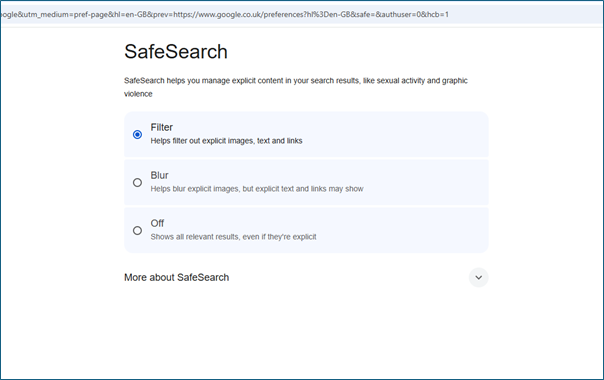This screenshot has width=604, height=380.
Task: Choose the Off radio button
Action: 137,230
